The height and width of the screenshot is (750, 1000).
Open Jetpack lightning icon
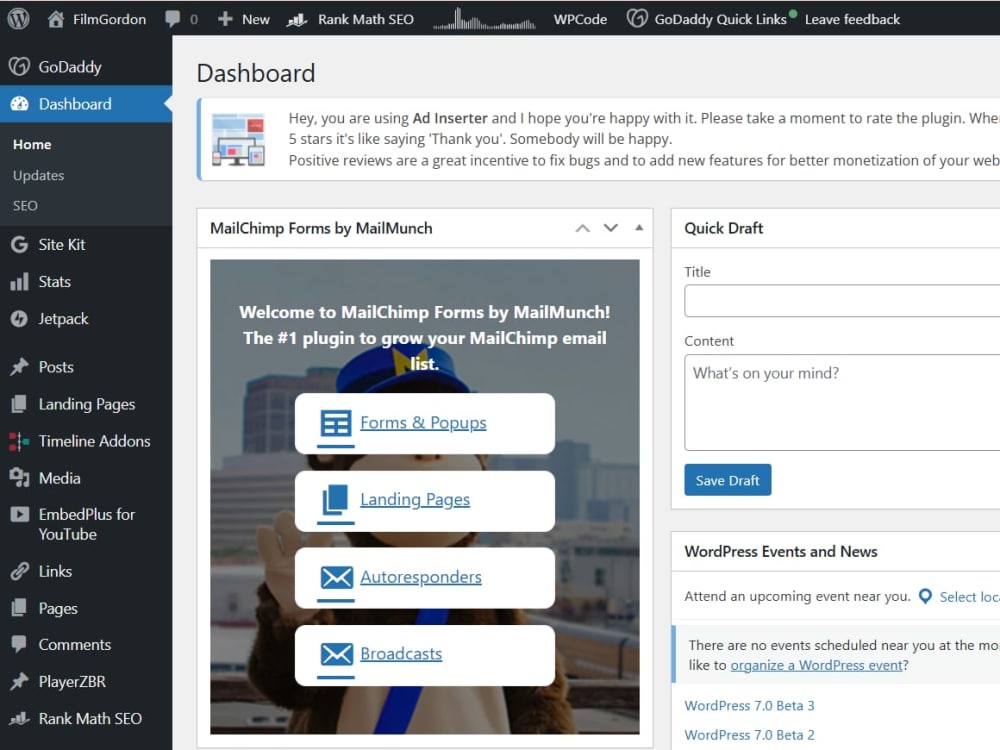(x=19, y=319)
